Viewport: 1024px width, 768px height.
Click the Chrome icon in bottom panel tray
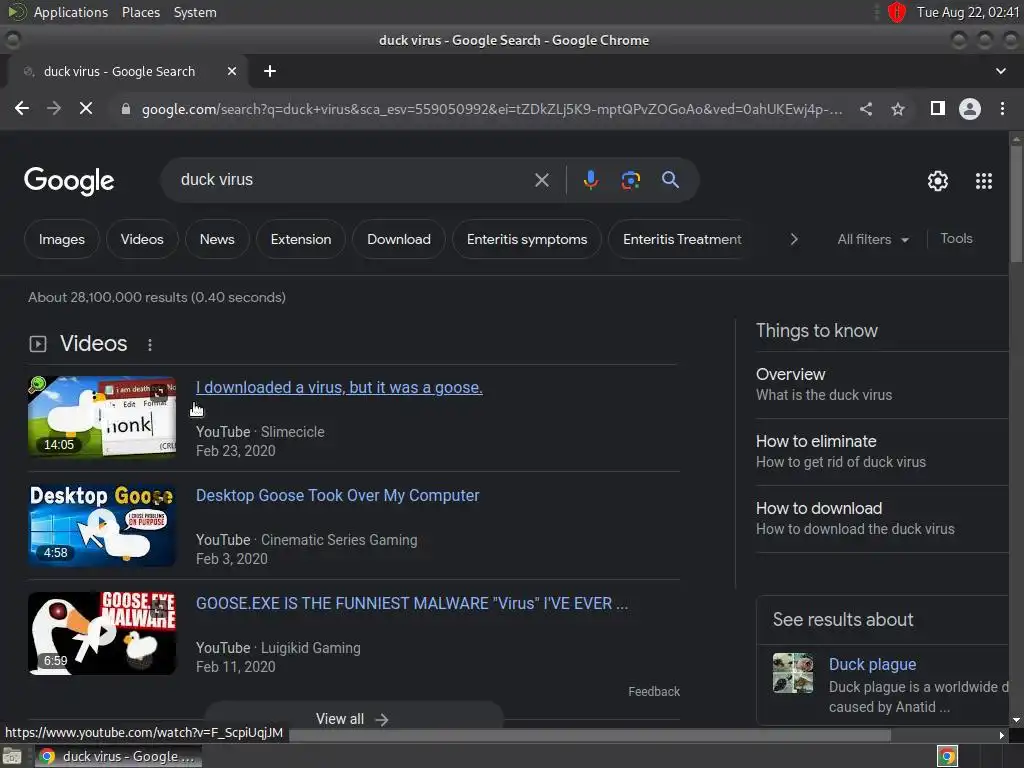click(947, 756)
